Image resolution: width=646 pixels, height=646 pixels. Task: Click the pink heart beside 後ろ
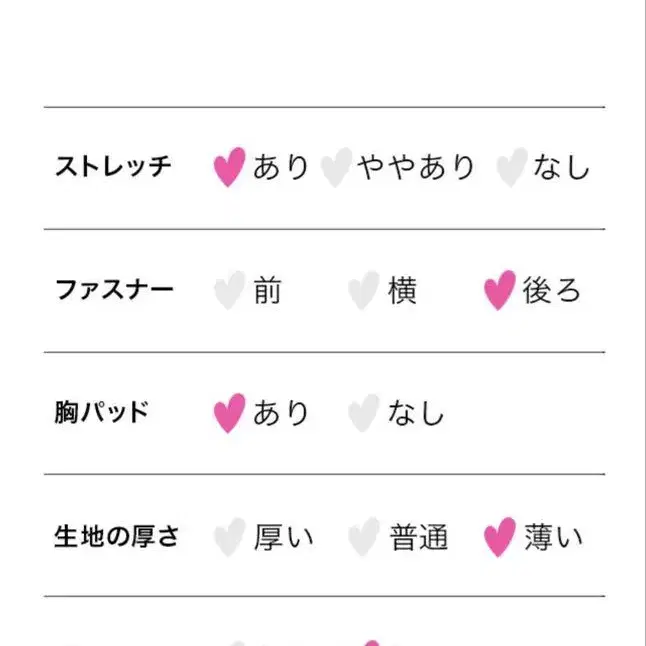point(499,290)
